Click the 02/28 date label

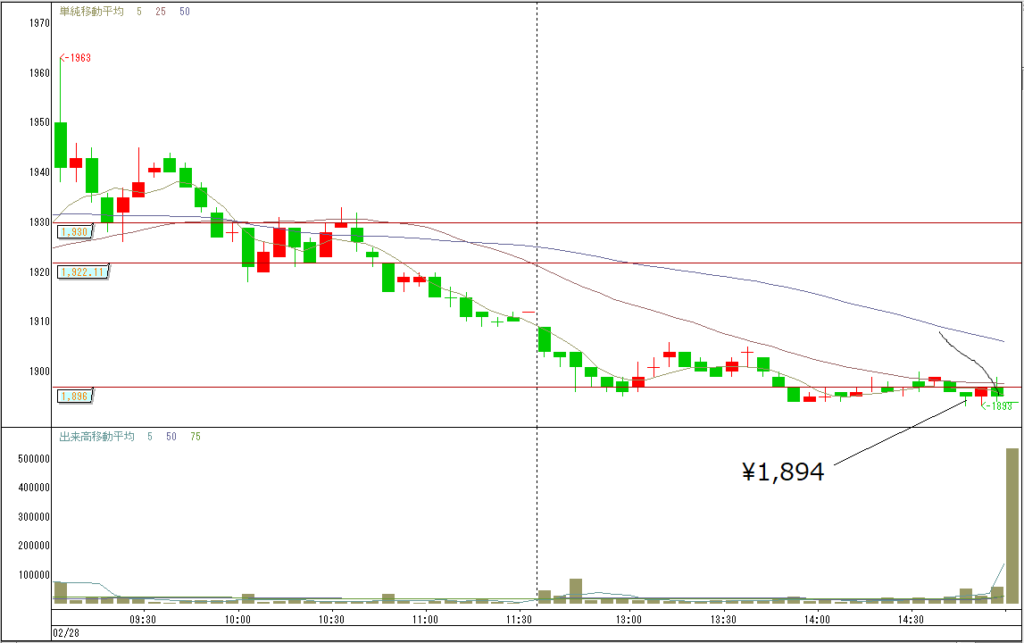coord(66,633)
